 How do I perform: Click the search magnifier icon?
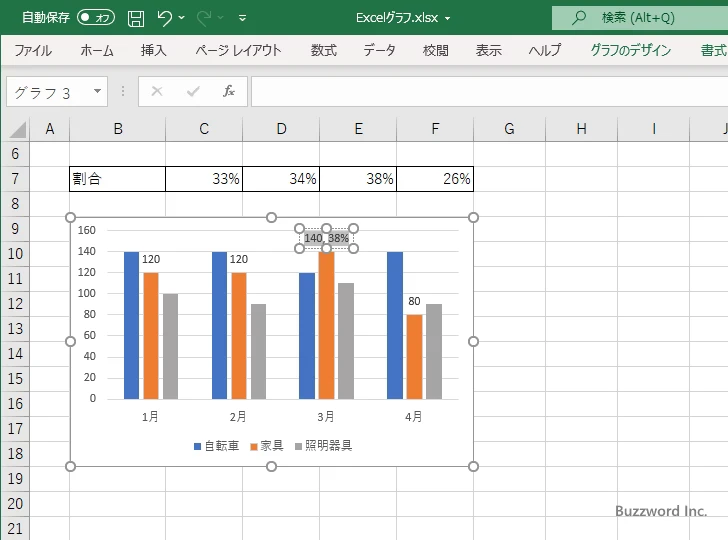[578, 18]
